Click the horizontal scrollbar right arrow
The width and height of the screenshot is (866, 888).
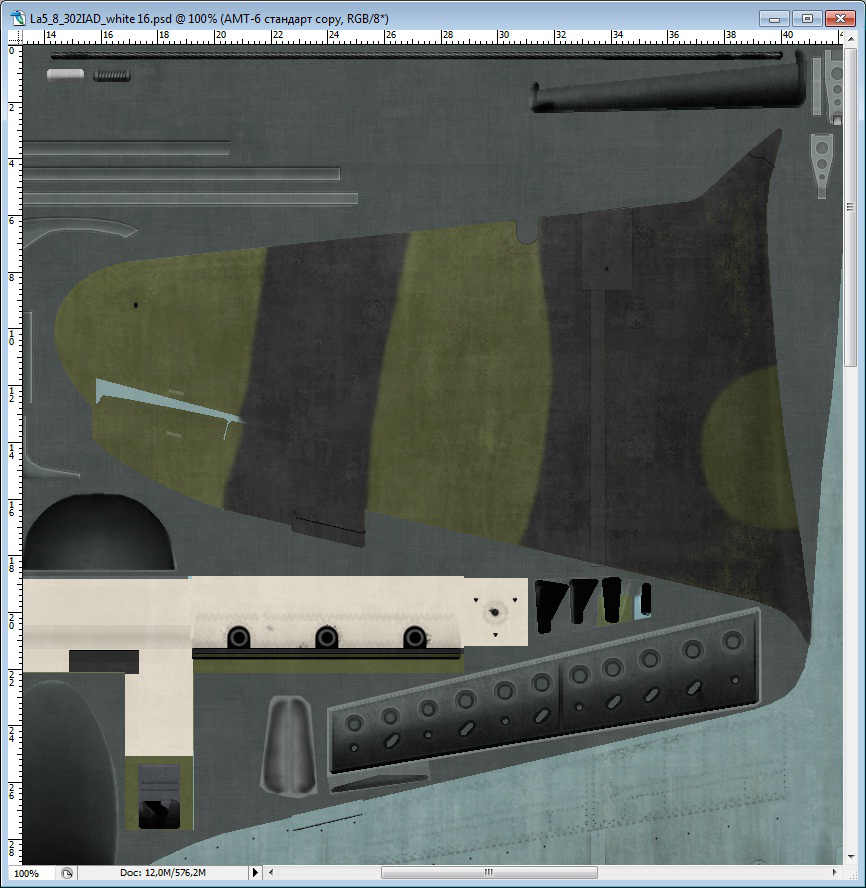[834, 873]
